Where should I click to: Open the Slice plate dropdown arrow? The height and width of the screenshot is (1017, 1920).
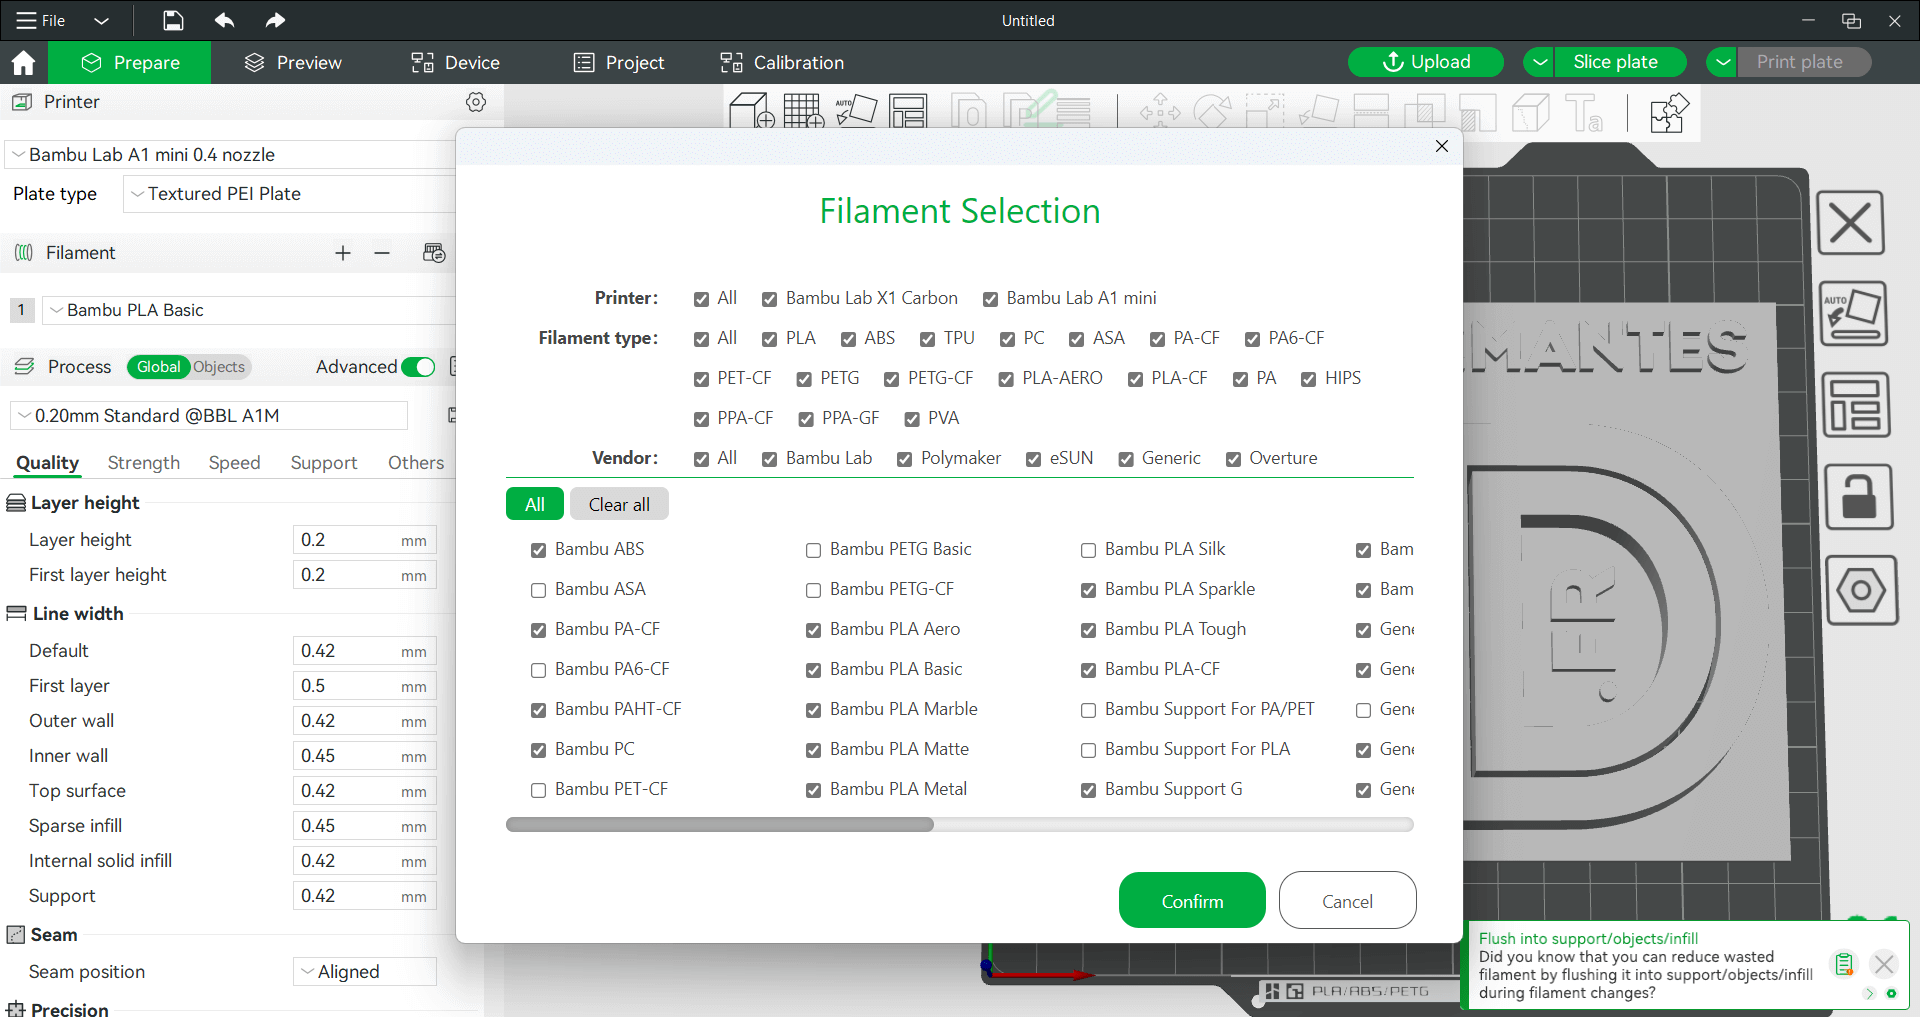(x=1540, y=62)
